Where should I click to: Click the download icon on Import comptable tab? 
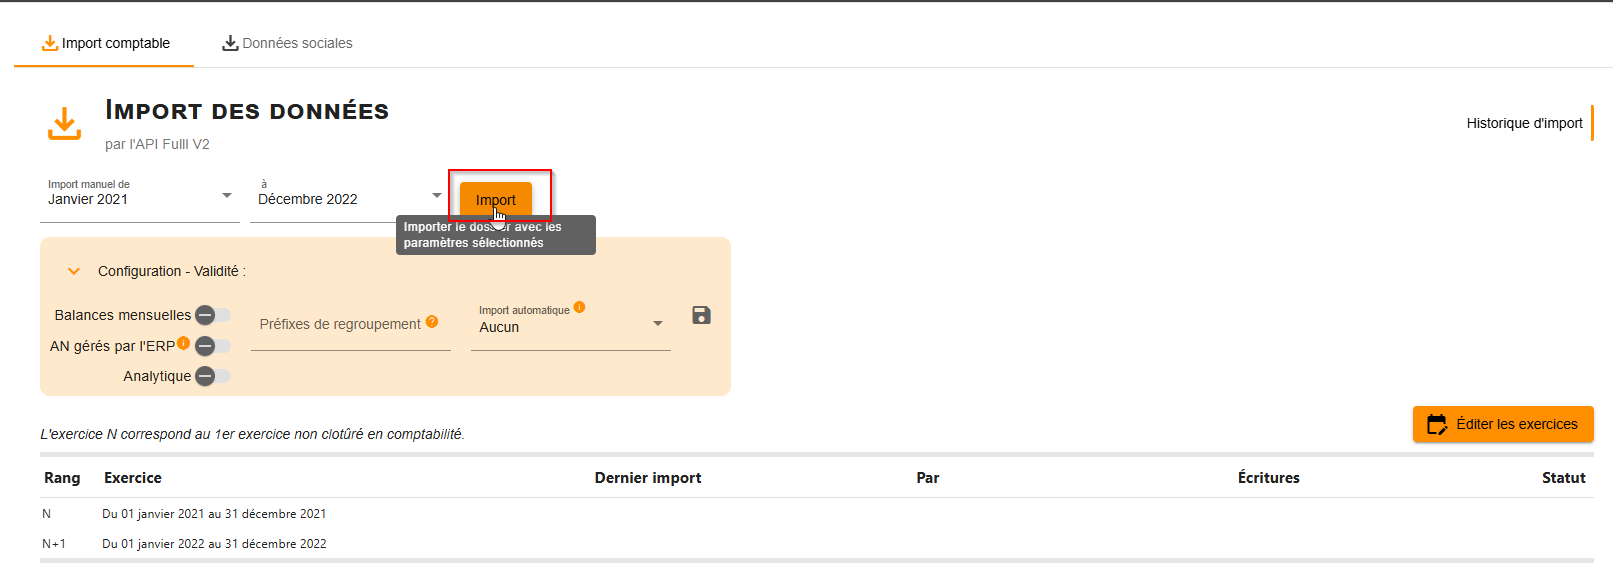(x=49, y=43)
